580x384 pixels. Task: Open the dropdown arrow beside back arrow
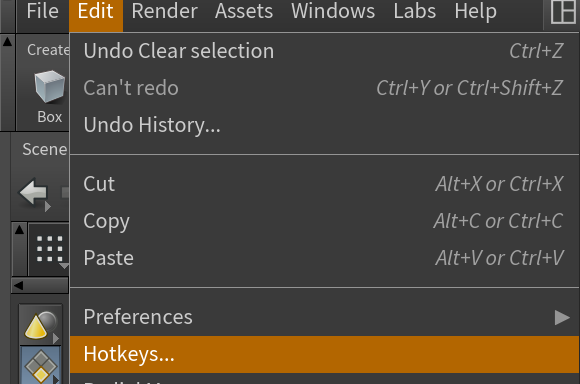point(48,207)
